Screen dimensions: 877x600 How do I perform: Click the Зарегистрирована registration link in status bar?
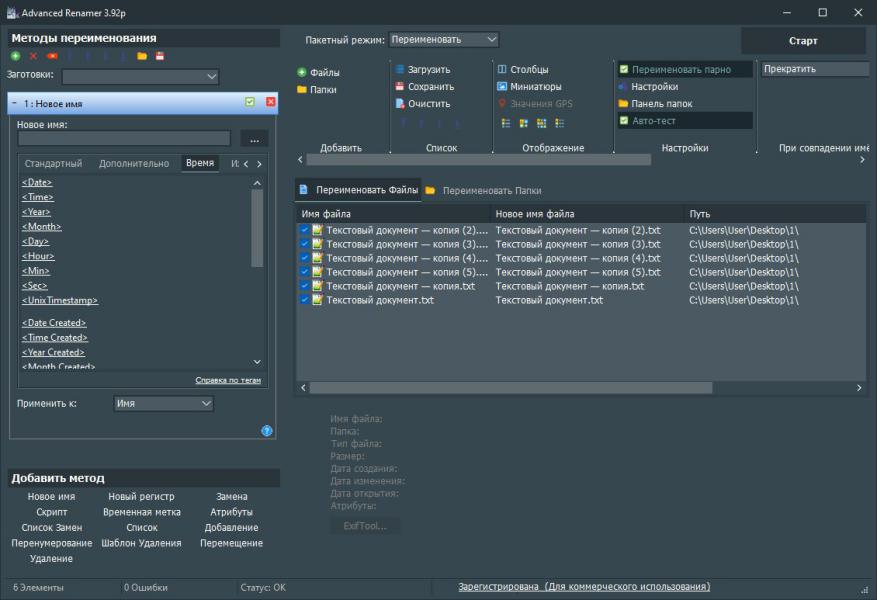(584, 587)
